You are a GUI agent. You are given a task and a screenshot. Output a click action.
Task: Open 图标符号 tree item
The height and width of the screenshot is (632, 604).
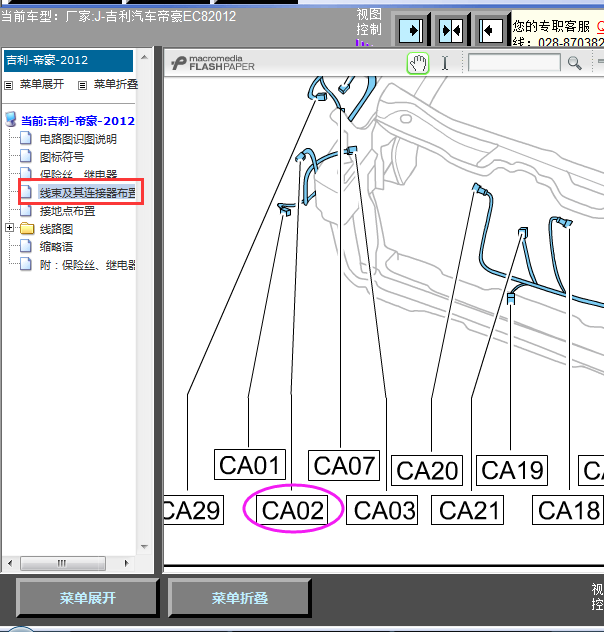click(62, 157)
